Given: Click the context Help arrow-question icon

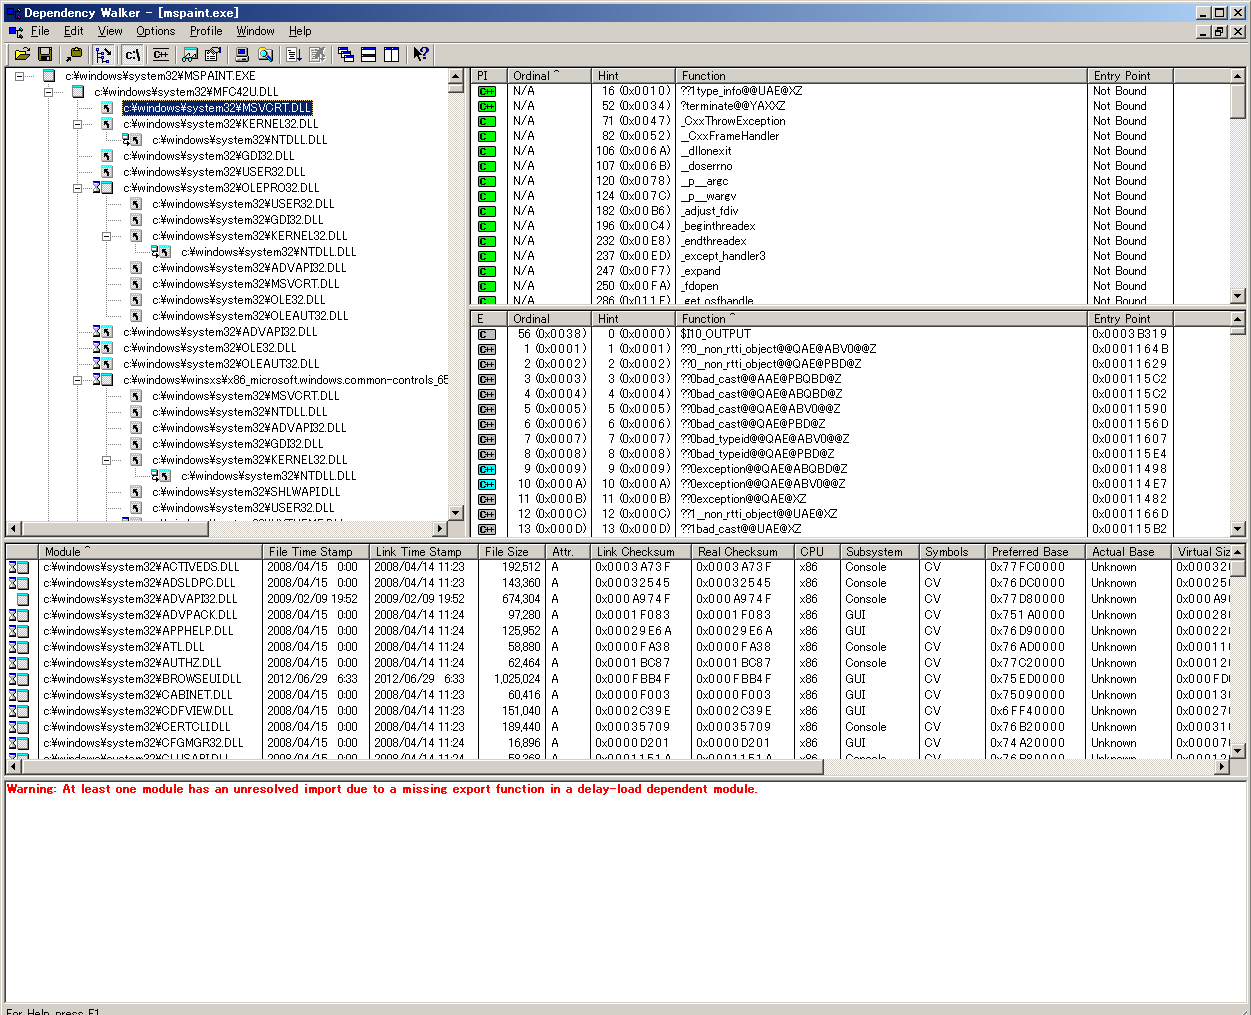Looking at the screenshot, I should tap(421, 55).
